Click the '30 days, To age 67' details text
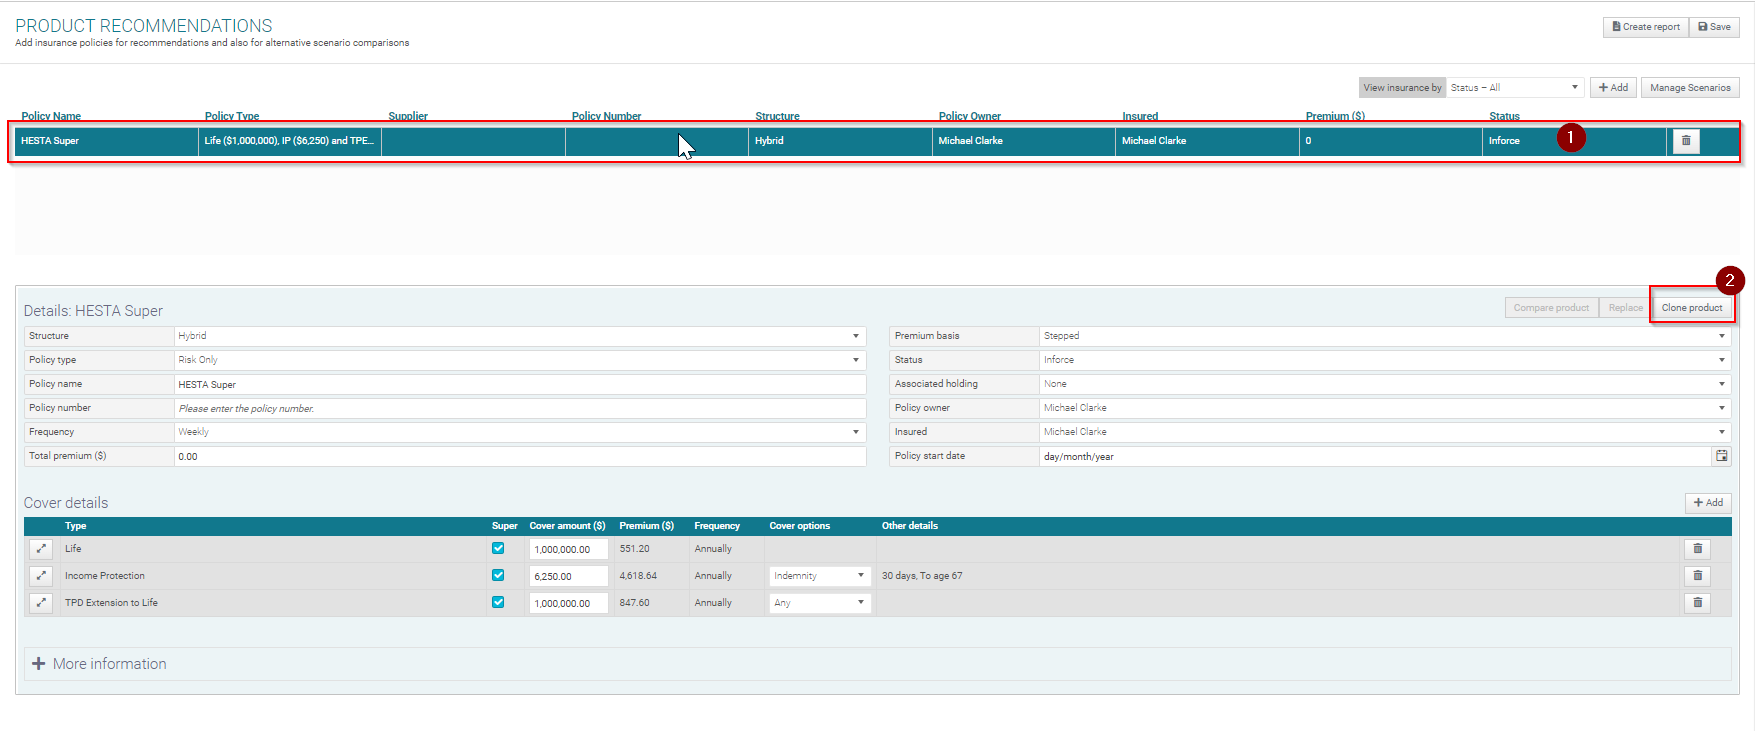The image size is (1755, 731). 922,576
